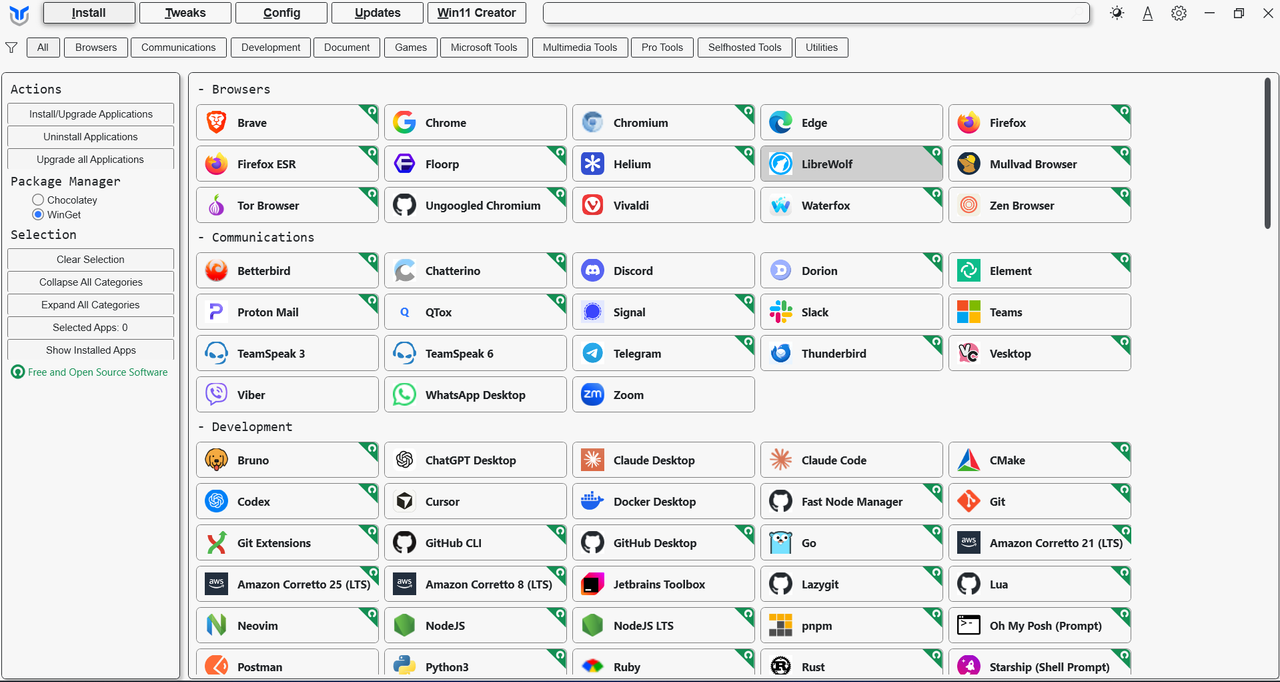
Task: Click Install/Upgrade Applications
Action: [x=91, y=114]
